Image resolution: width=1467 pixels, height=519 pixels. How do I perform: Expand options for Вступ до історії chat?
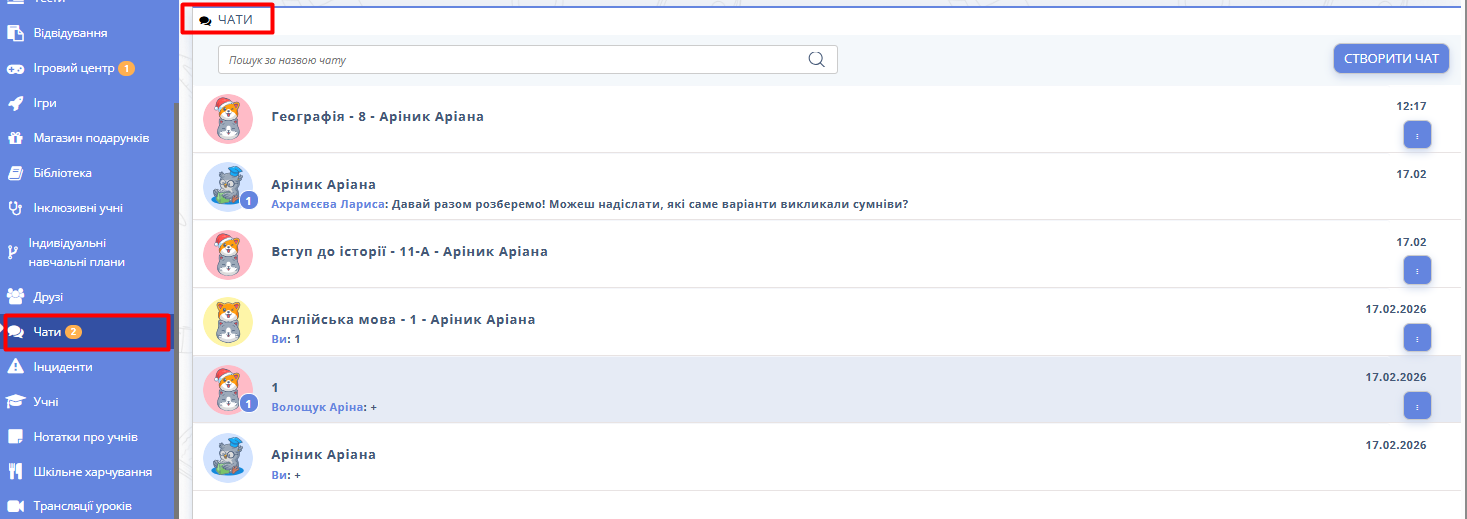1416,269
